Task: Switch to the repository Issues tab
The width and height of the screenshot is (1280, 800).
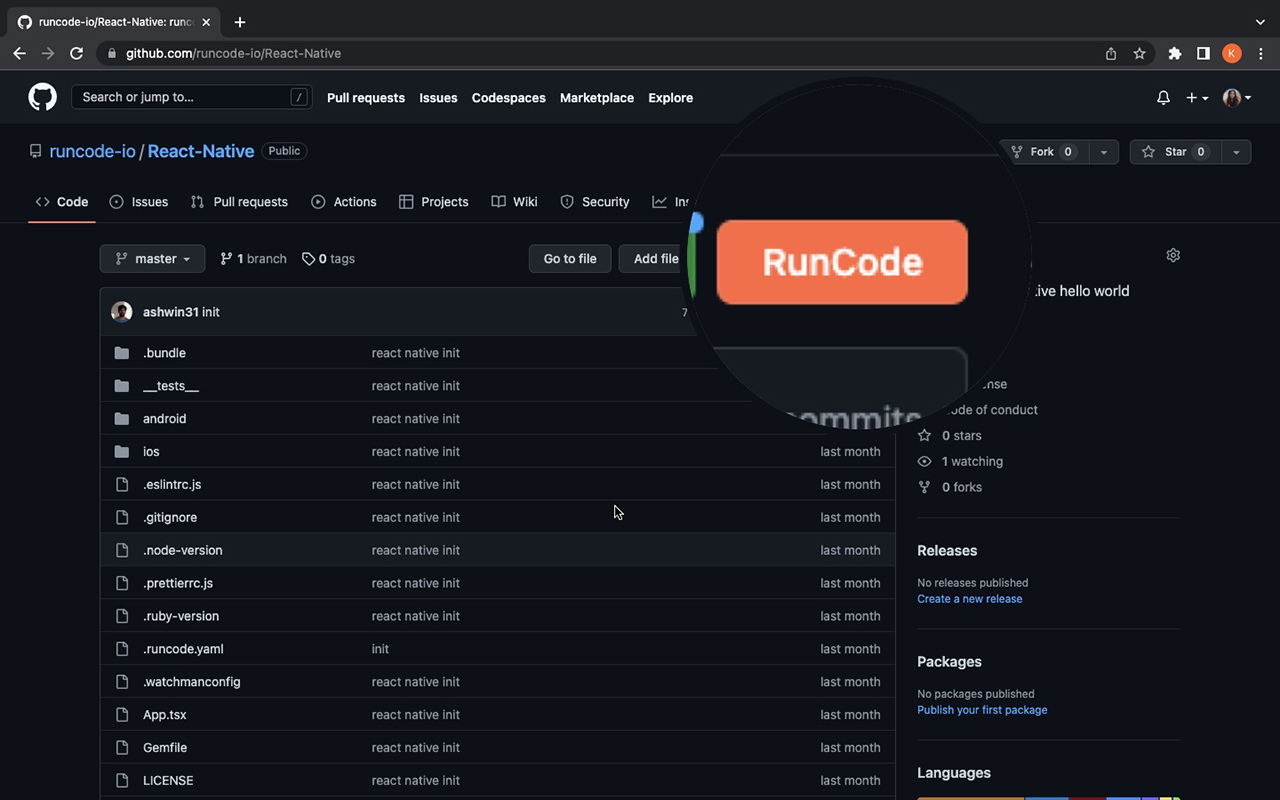Action: pyautogui.click(x=139, y=202)
